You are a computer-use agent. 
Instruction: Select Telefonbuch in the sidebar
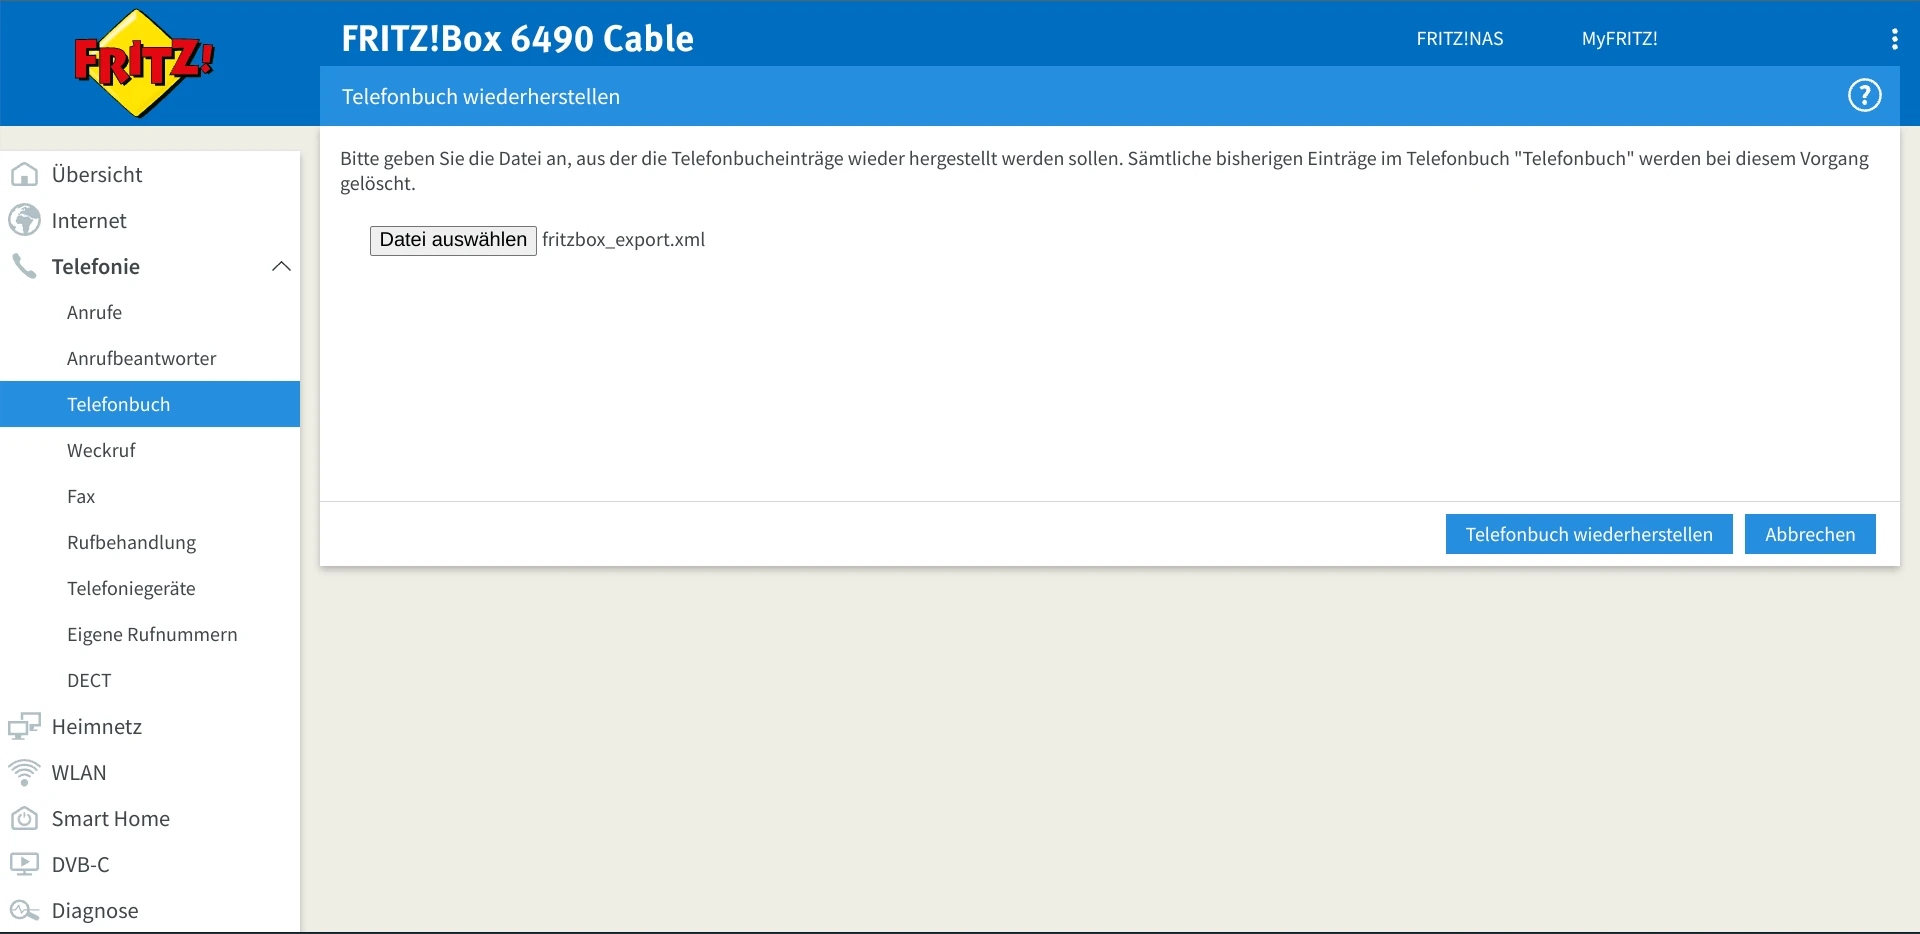coord(150,404)
